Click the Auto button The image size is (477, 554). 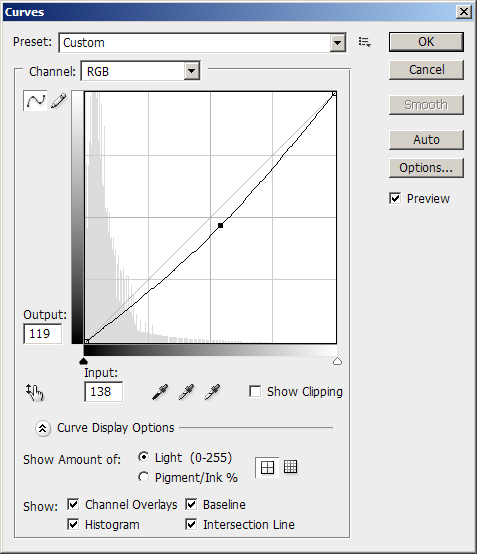tap(426, 140)
